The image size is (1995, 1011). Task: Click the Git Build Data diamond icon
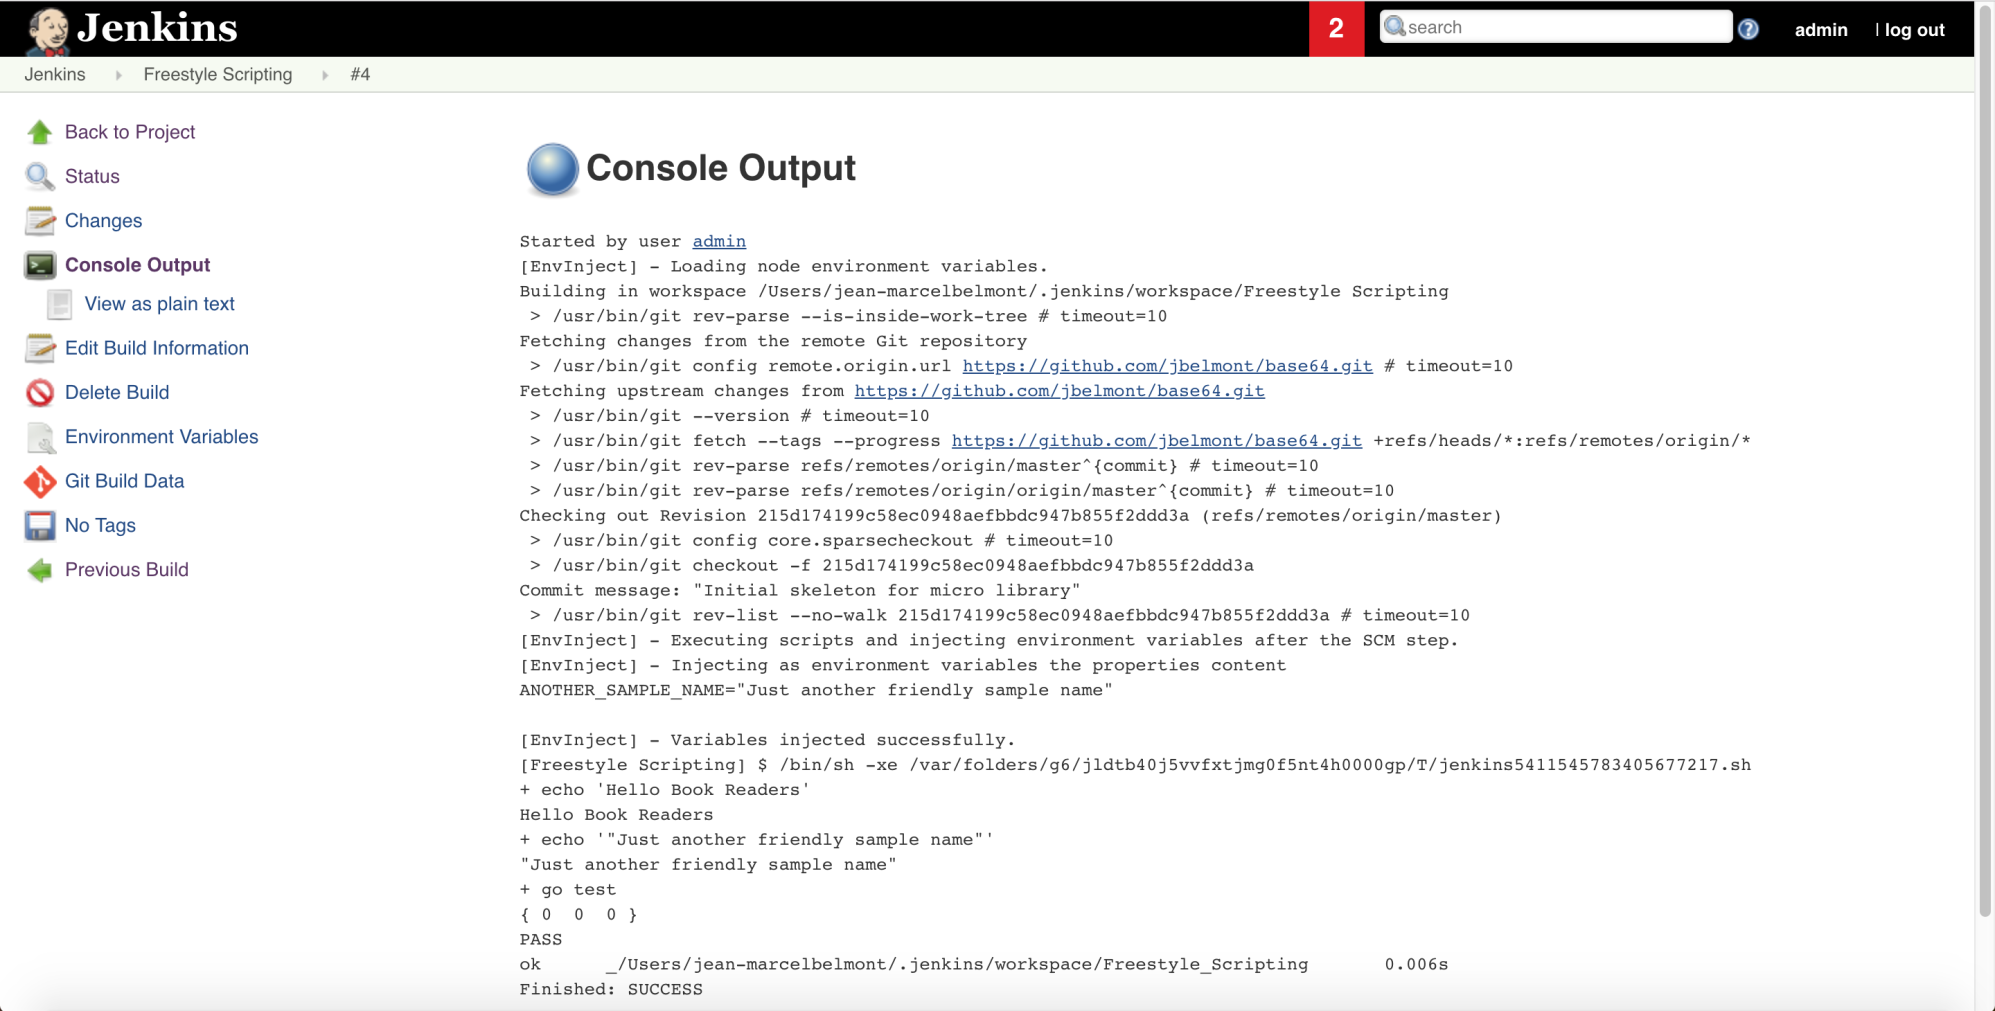click(x=40, y=481)
